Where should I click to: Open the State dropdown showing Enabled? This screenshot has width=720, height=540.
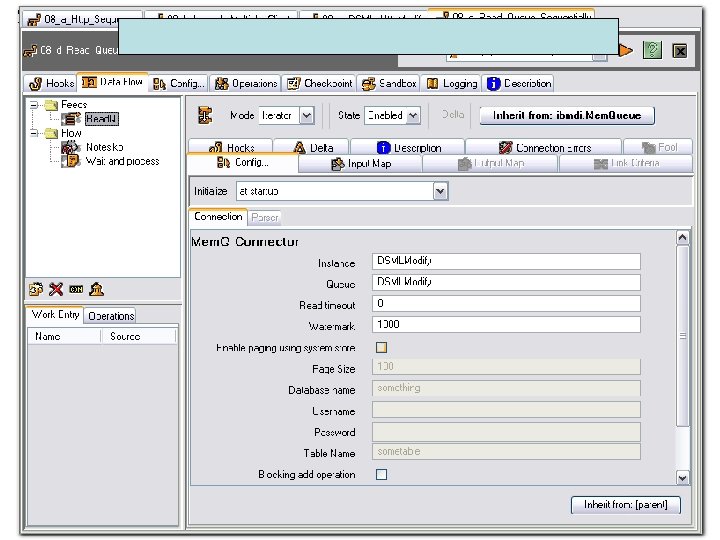tap(413, 115)
